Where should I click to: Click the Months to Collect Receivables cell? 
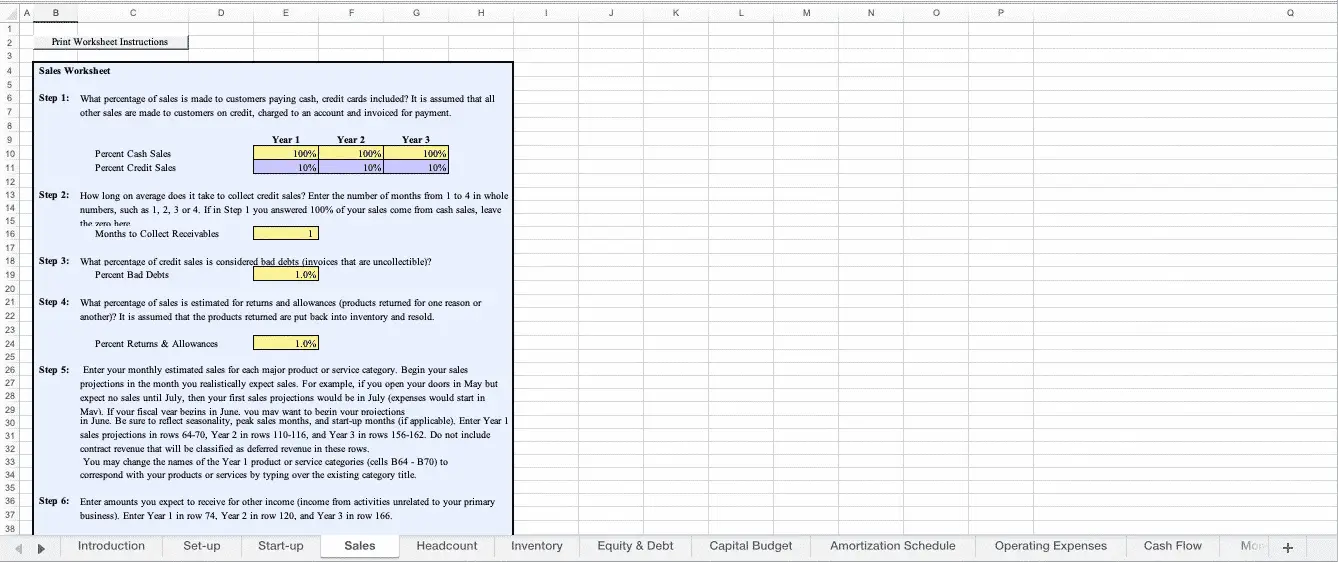[x=286, y=234]
